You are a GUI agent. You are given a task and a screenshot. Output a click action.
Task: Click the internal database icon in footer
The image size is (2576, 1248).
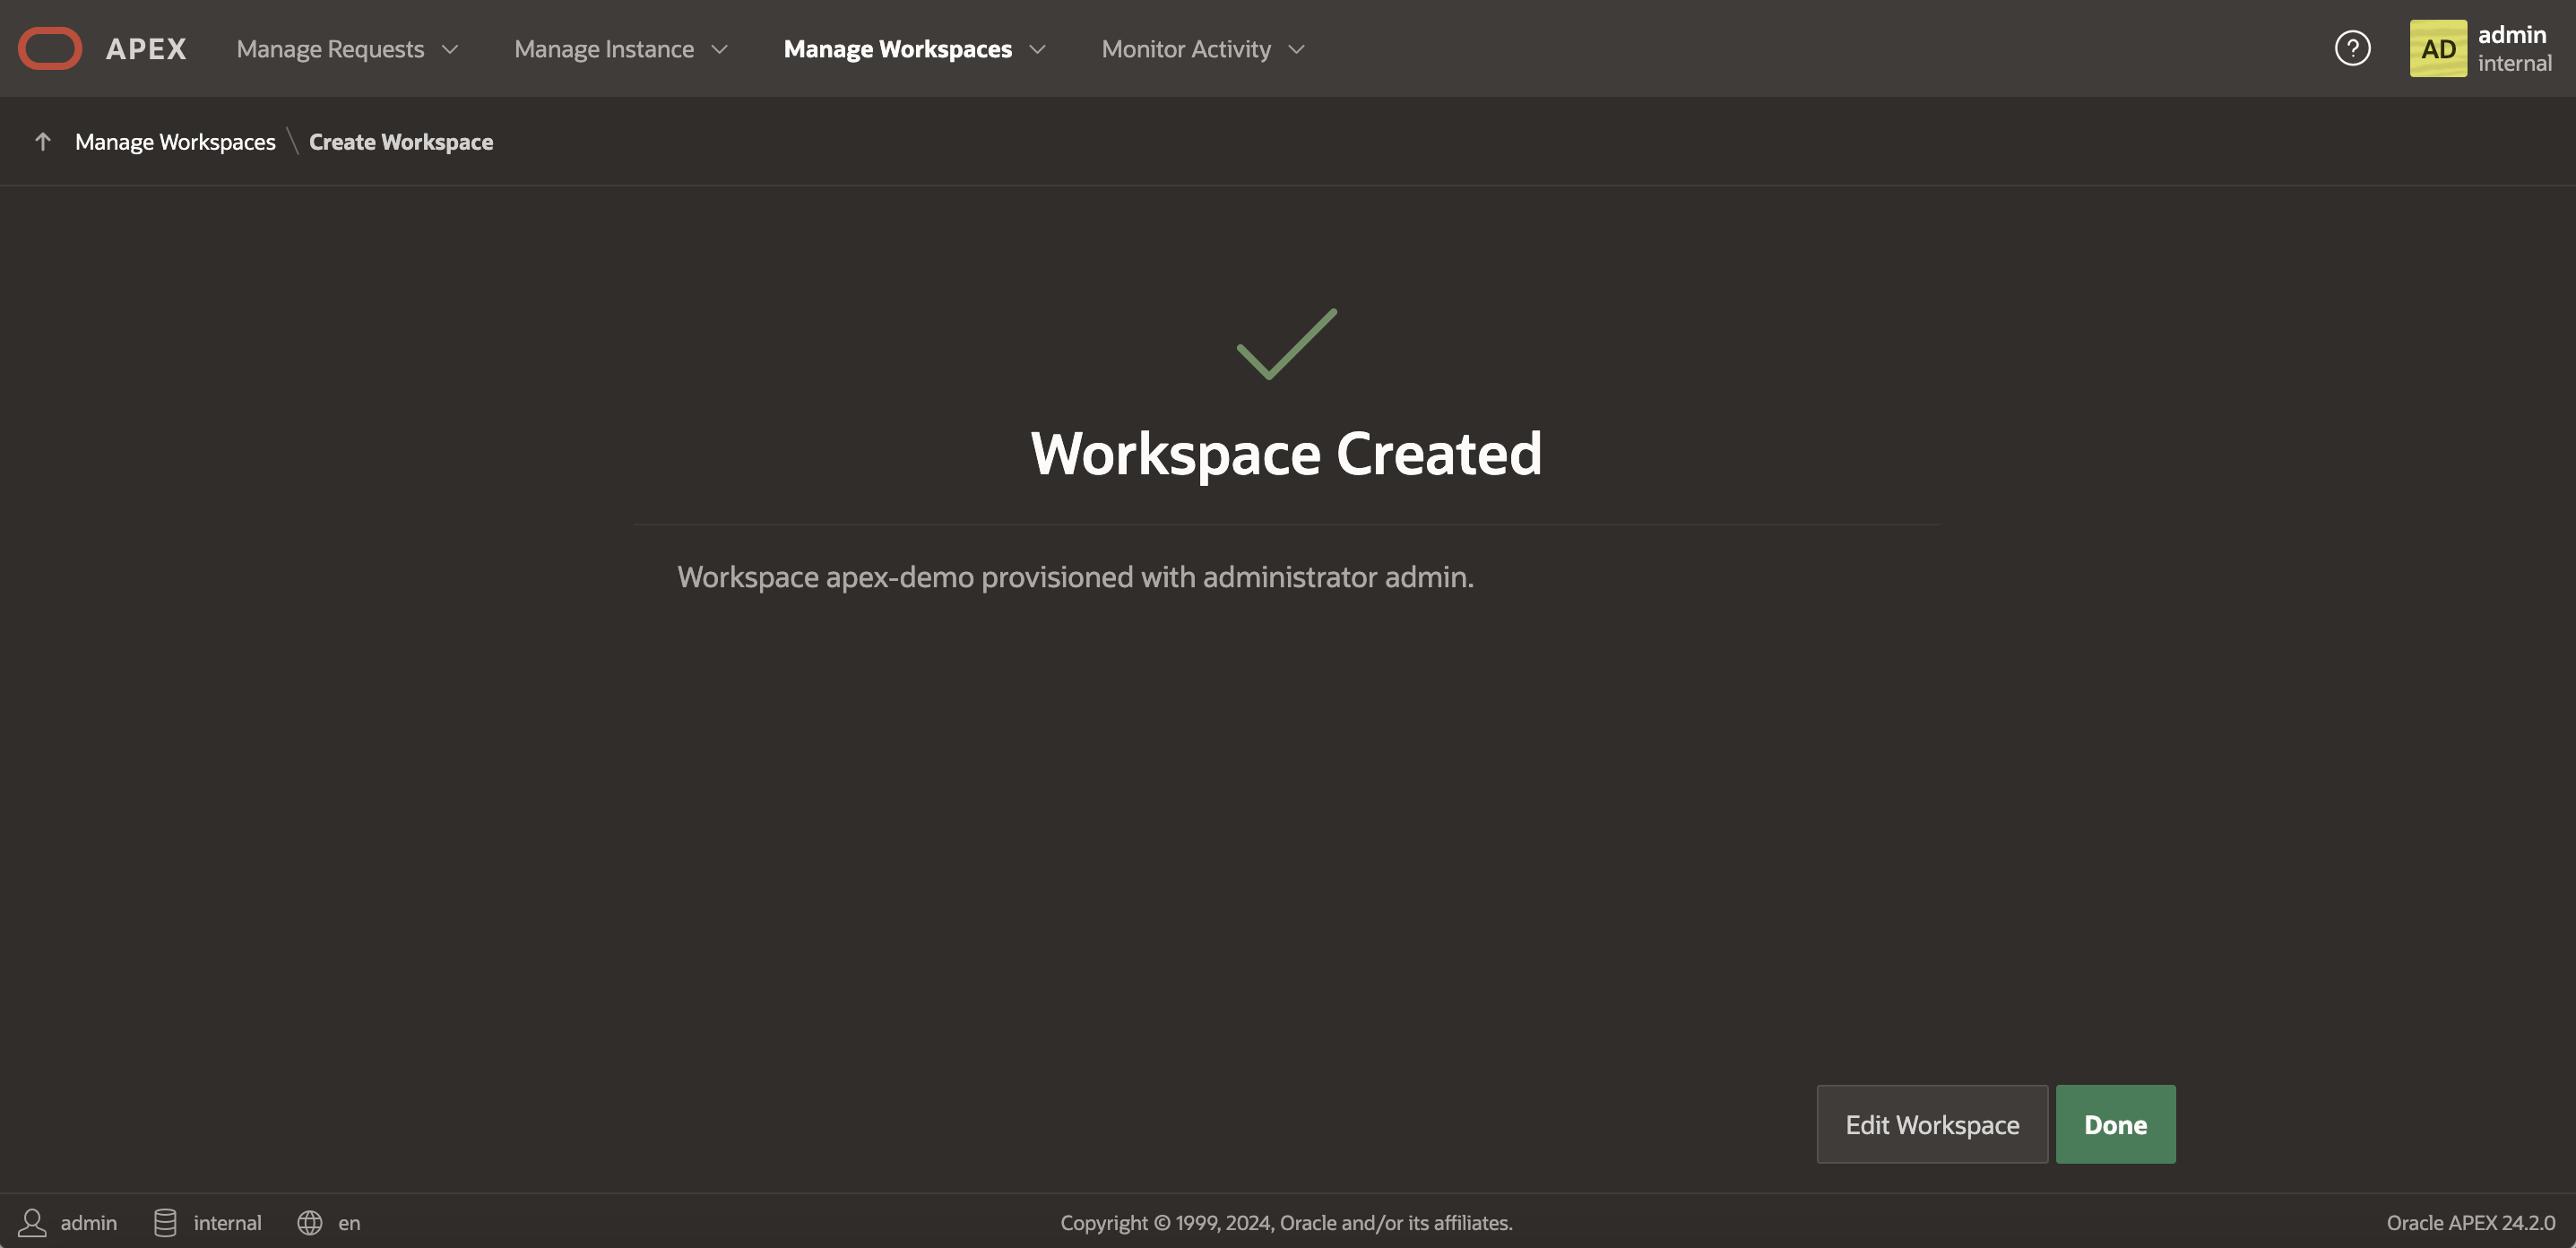(165, 1222)
